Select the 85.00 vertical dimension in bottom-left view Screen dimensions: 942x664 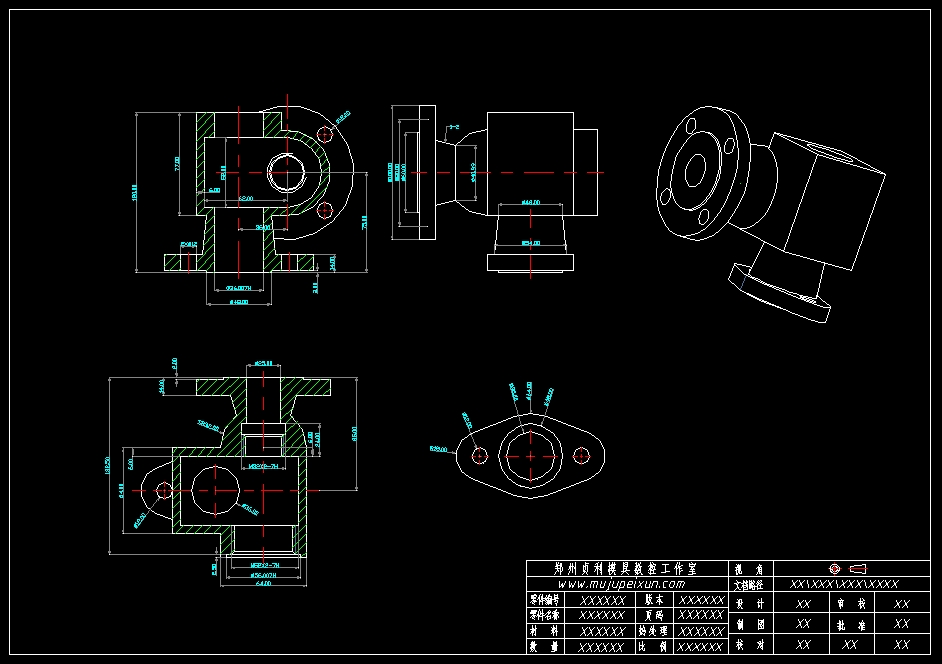[354, 433]
